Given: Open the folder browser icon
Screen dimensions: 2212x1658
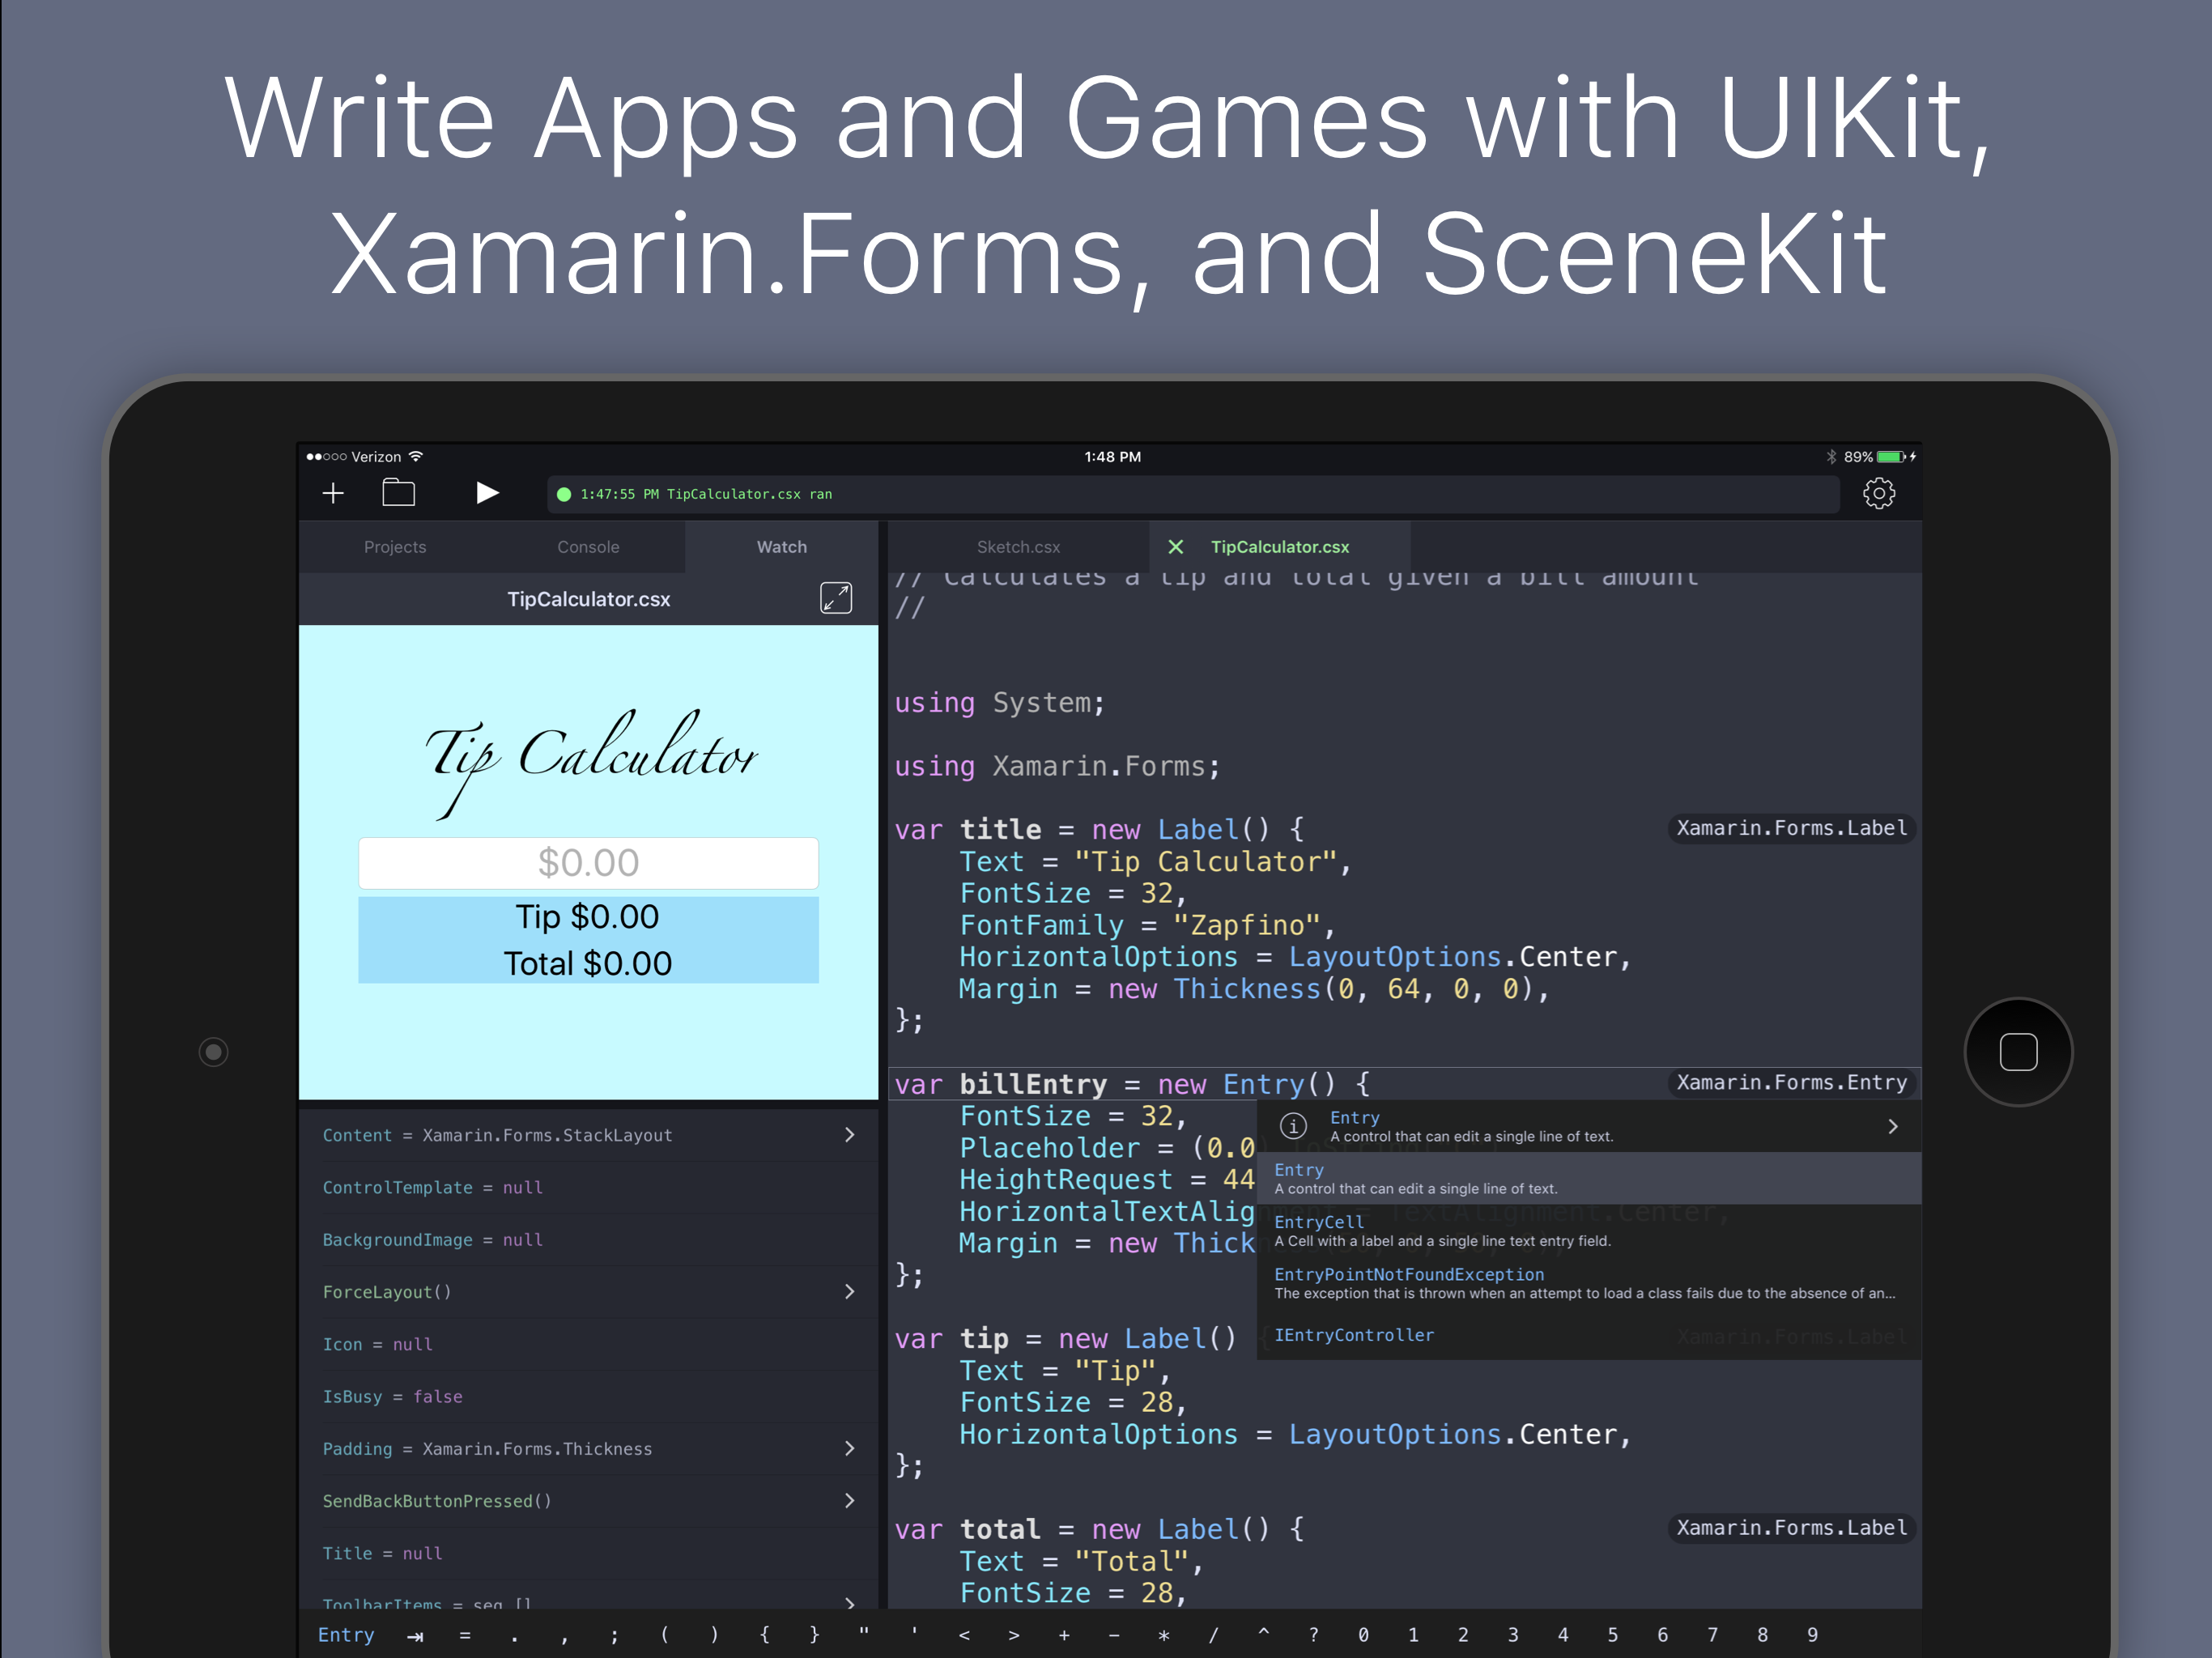Looking at the screenshot, I should [x=399, y=492].
